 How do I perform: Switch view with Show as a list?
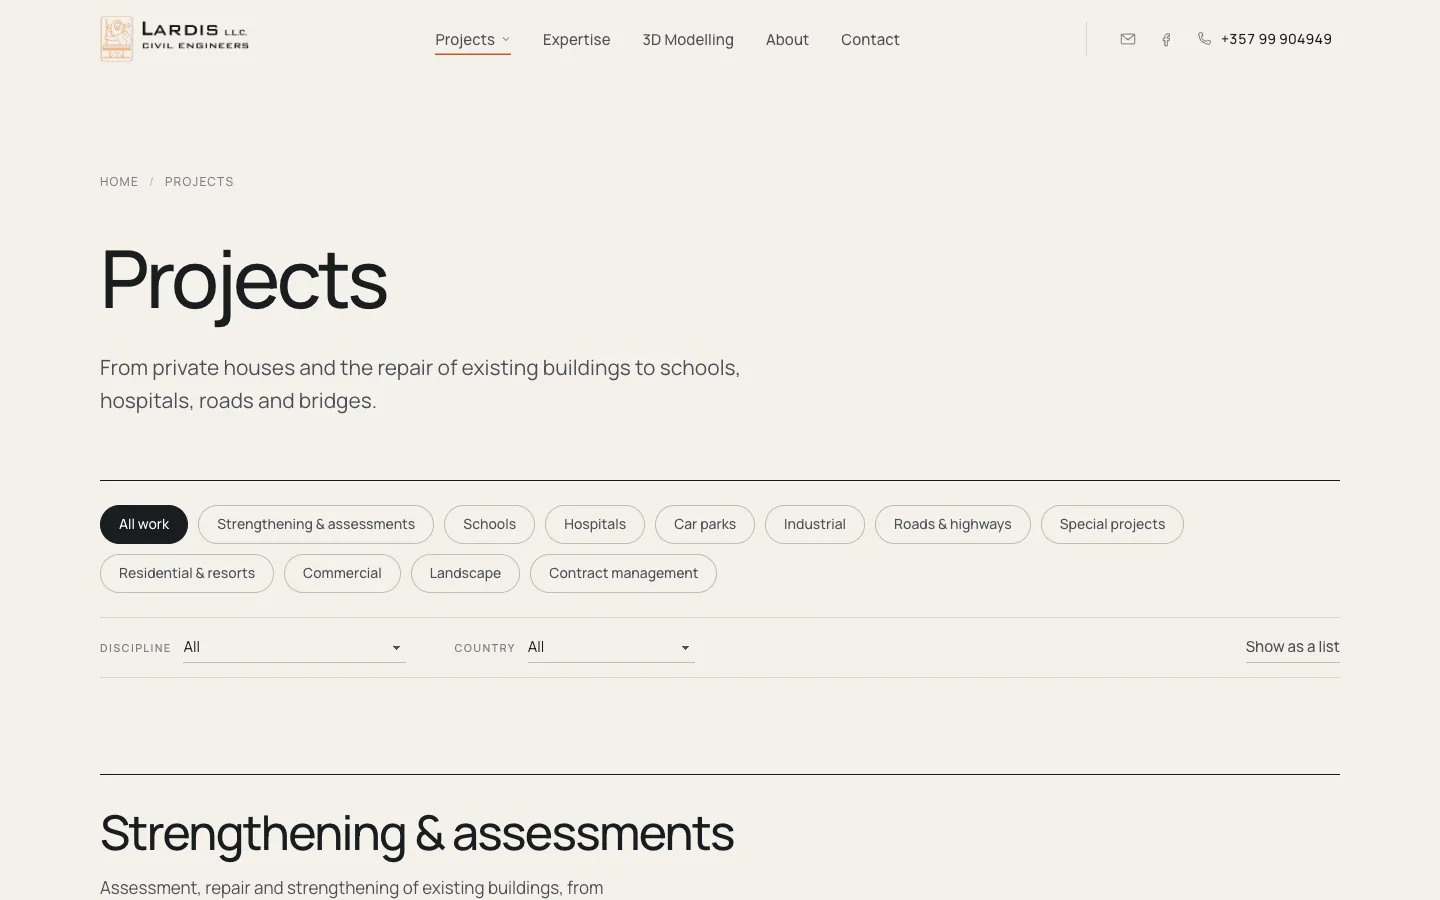pos(1292,647)
